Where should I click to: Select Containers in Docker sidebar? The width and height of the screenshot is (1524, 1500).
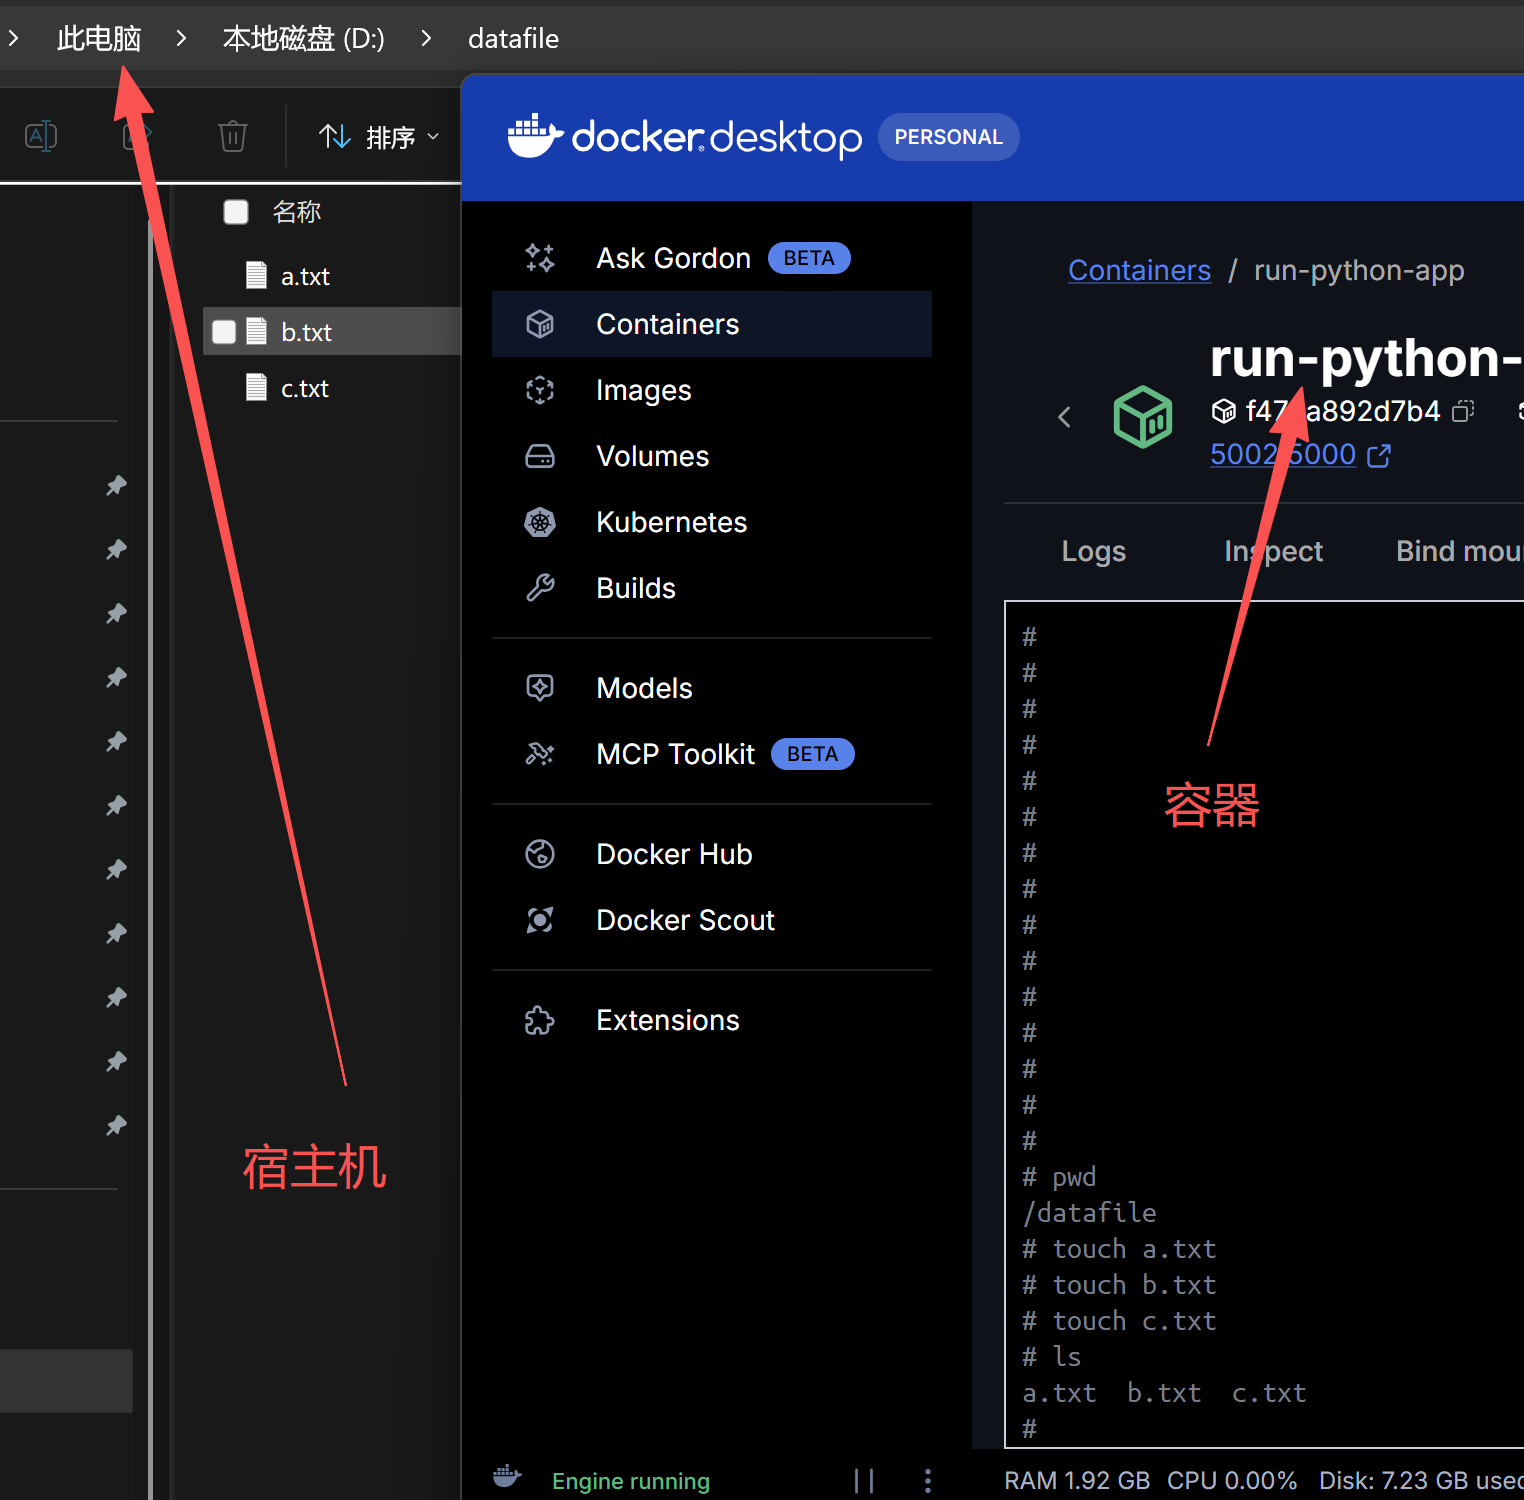pyautogui.click(x=712, y=324)
